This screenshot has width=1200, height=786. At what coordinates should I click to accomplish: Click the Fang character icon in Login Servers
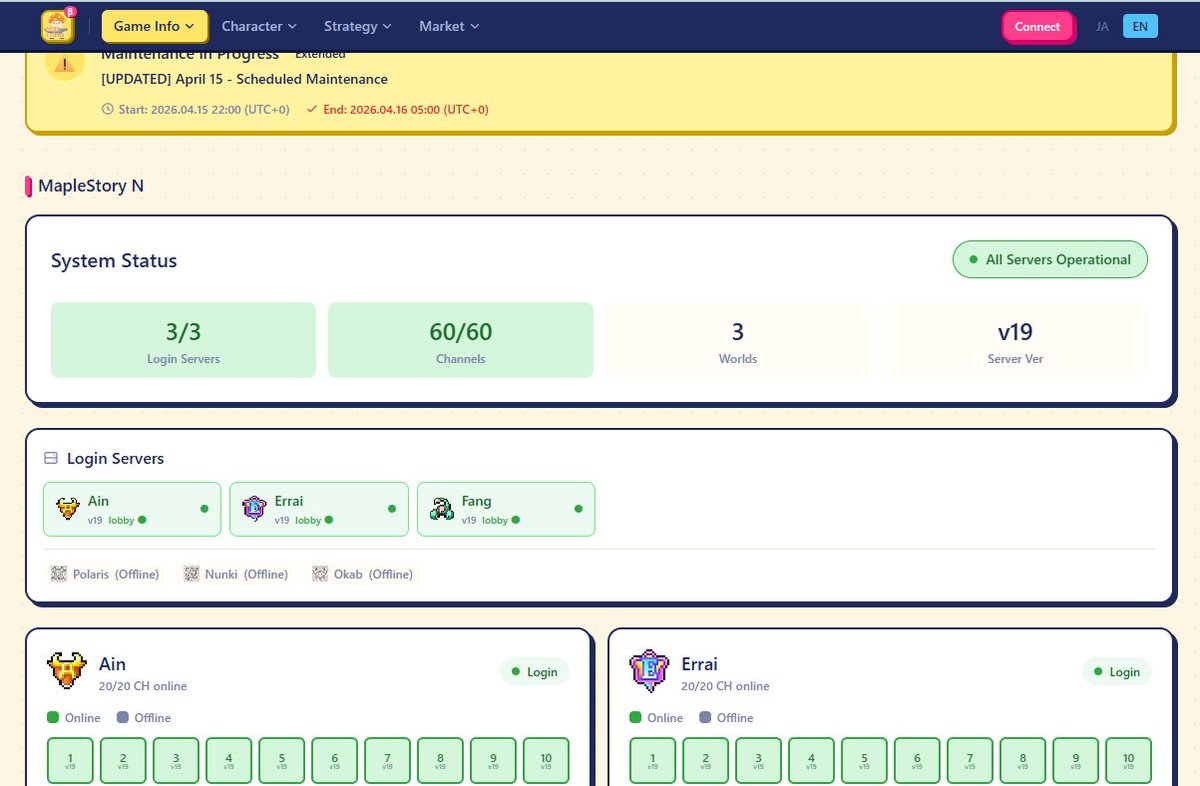tap(442, 509)
